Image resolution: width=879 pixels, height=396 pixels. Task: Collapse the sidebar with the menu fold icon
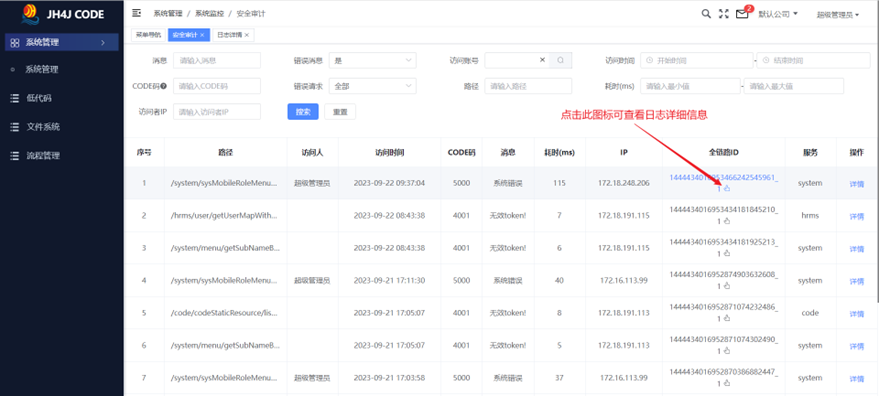pyautogui.click(x=136, y=13)
